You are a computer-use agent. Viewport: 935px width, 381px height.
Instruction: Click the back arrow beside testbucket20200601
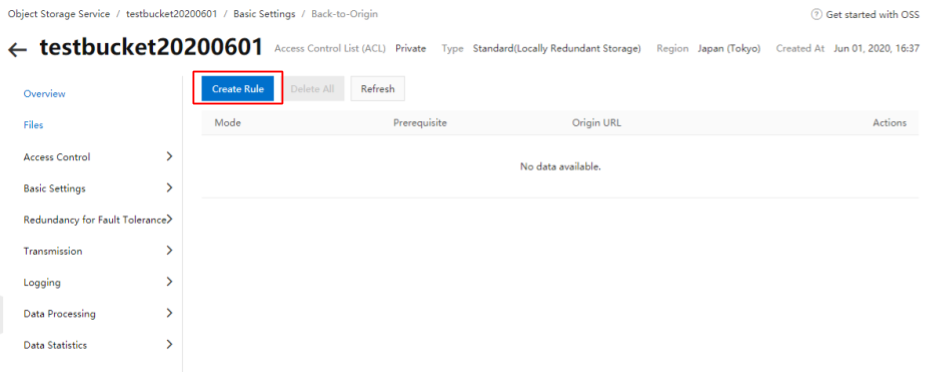pos(18,49)
